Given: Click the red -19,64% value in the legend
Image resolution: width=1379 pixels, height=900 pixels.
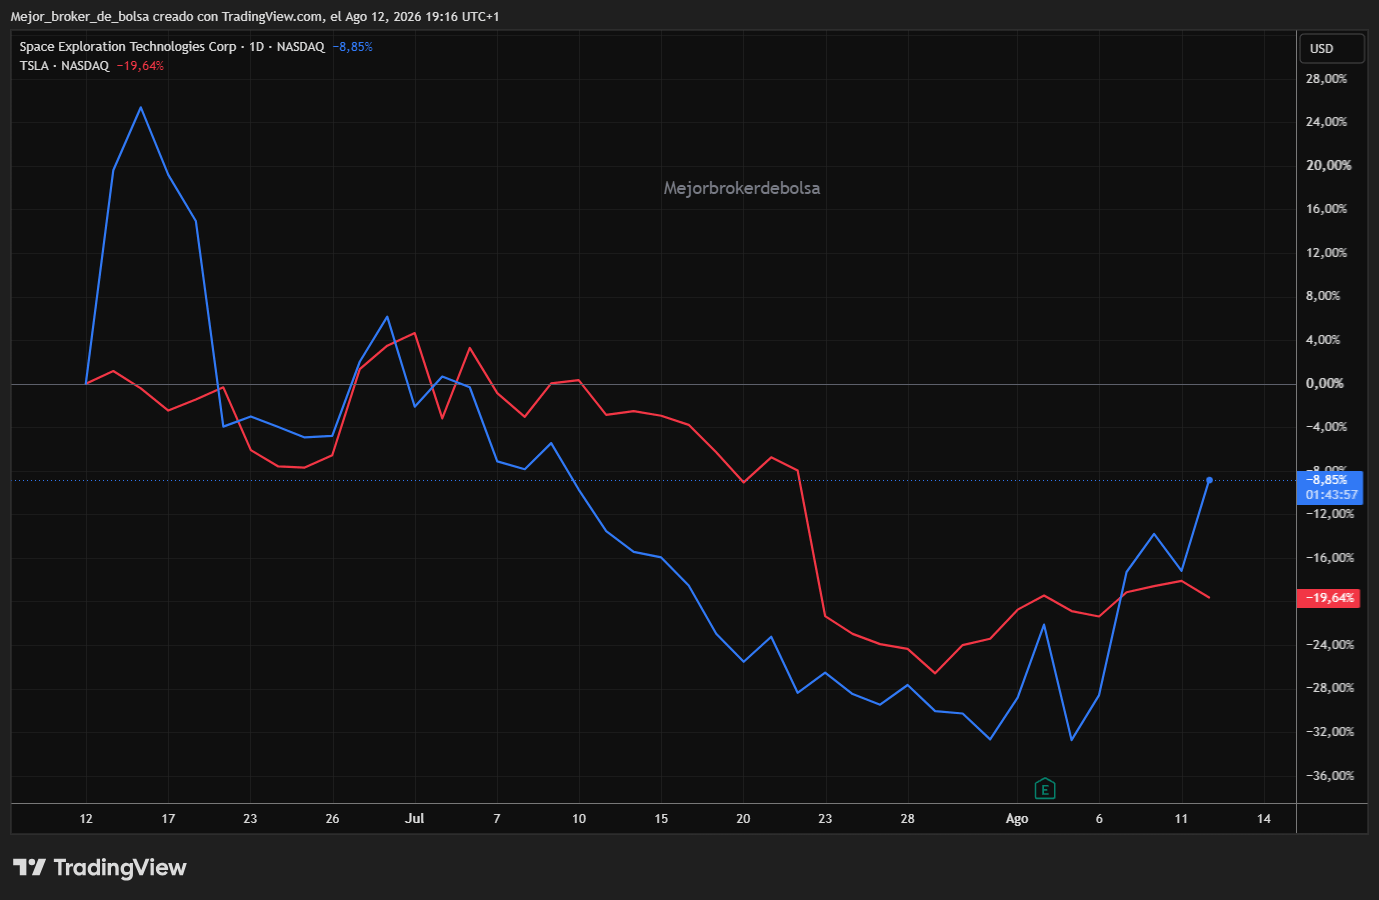Looking at the screenshot, I should click(x=140, y=66).
